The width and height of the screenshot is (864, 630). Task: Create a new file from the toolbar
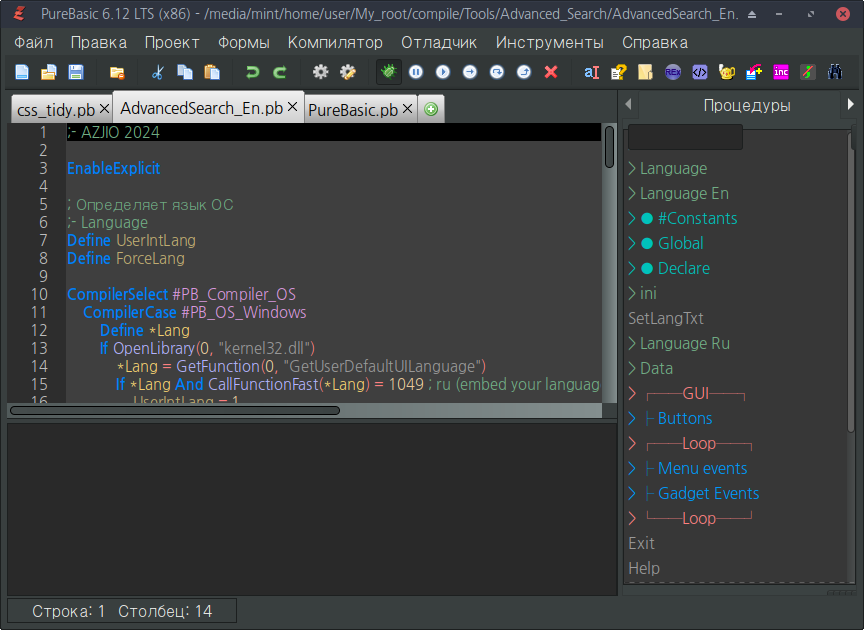(x=22, y=72)
